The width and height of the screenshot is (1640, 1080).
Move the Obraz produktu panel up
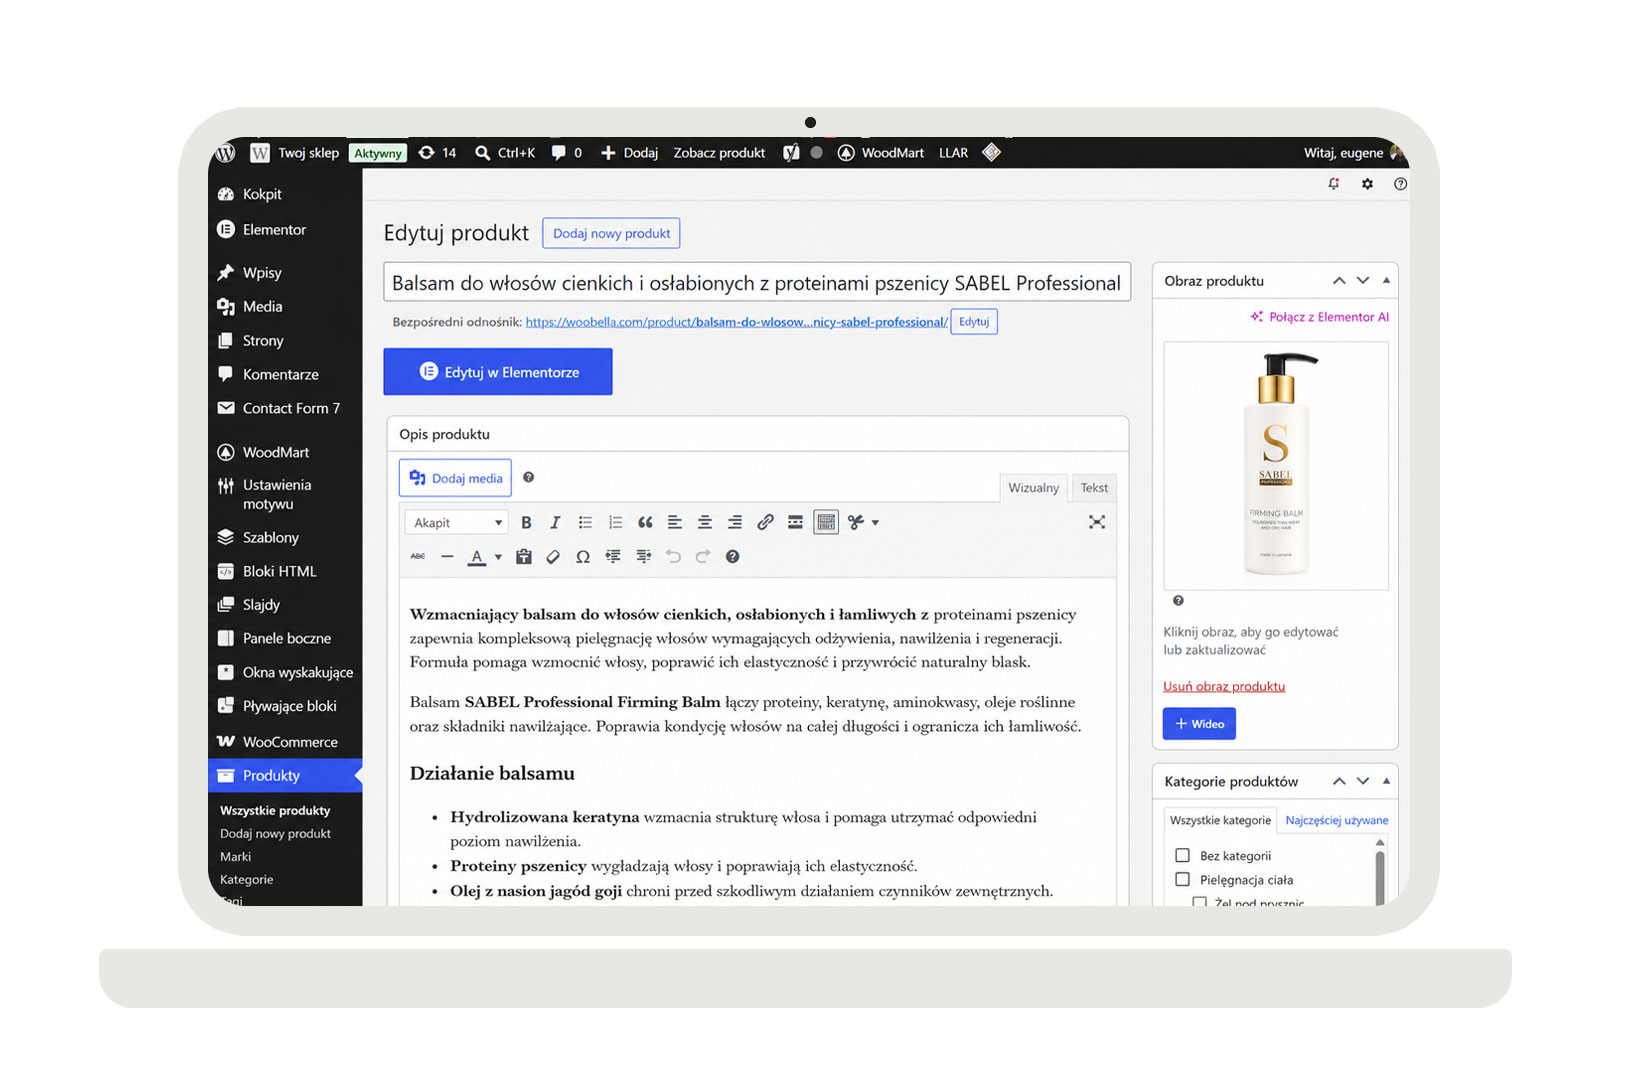click(x=1339, y=281)
